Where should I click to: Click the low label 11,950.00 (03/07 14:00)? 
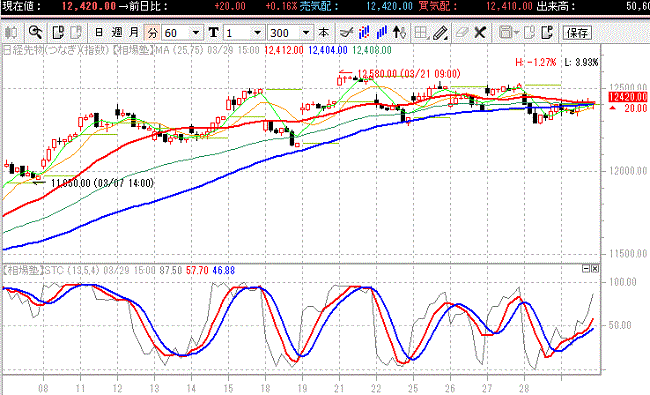[102, 183]
